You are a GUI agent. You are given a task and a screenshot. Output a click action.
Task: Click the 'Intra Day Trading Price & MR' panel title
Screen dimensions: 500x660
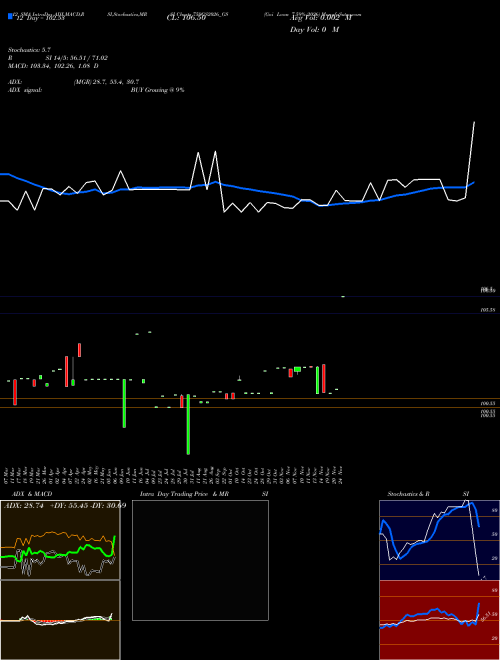[184, 494]
